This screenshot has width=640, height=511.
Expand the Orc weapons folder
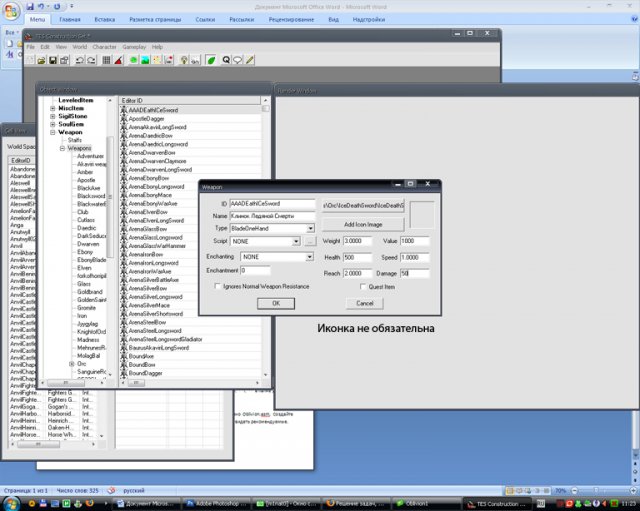point(71,364)
